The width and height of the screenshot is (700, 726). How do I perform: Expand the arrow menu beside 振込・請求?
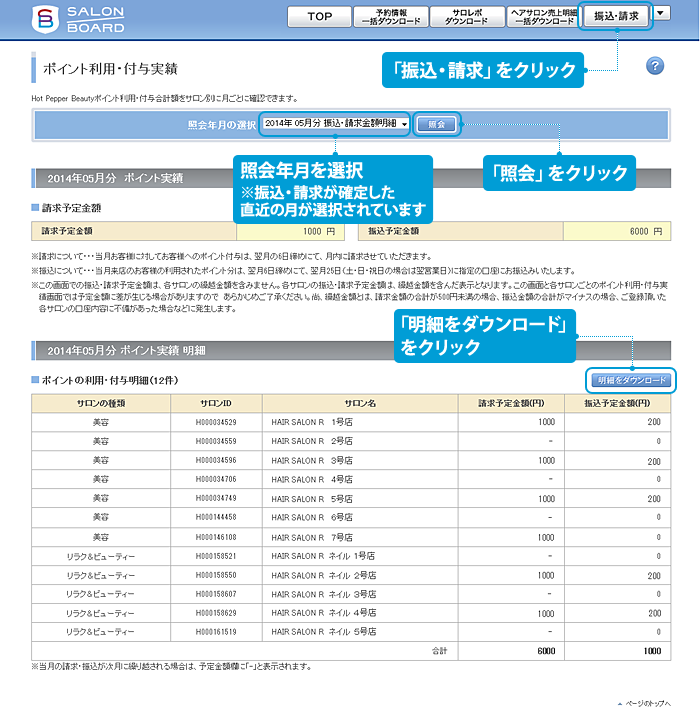663,15
